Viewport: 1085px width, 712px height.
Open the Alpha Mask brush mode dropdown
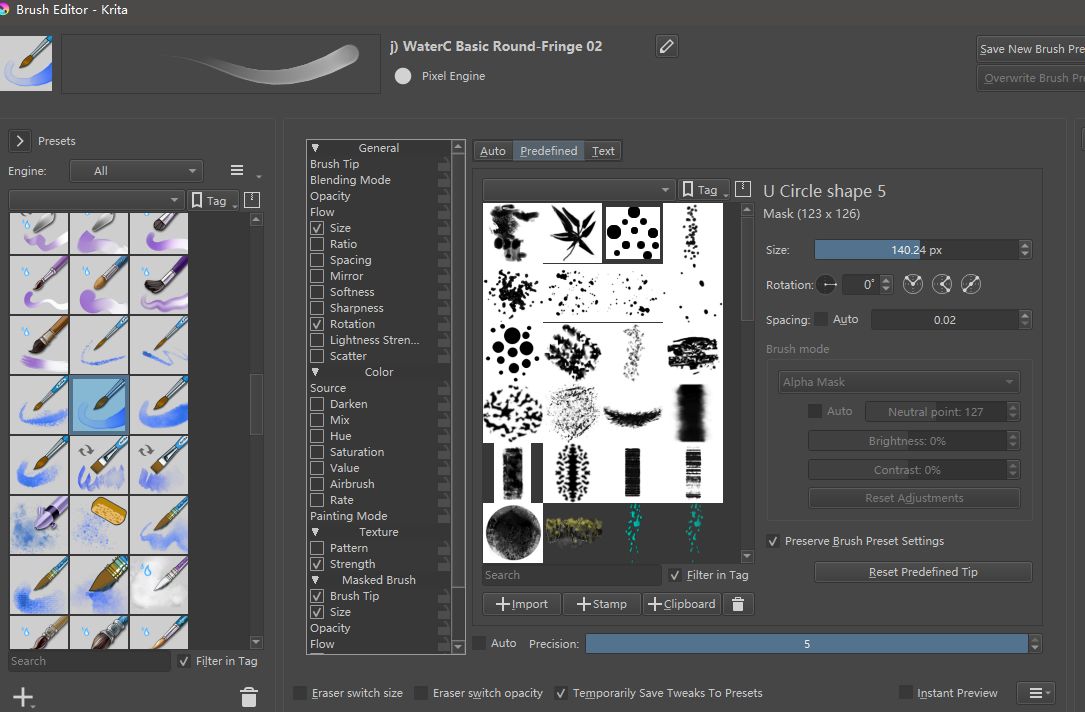point(898,382)
